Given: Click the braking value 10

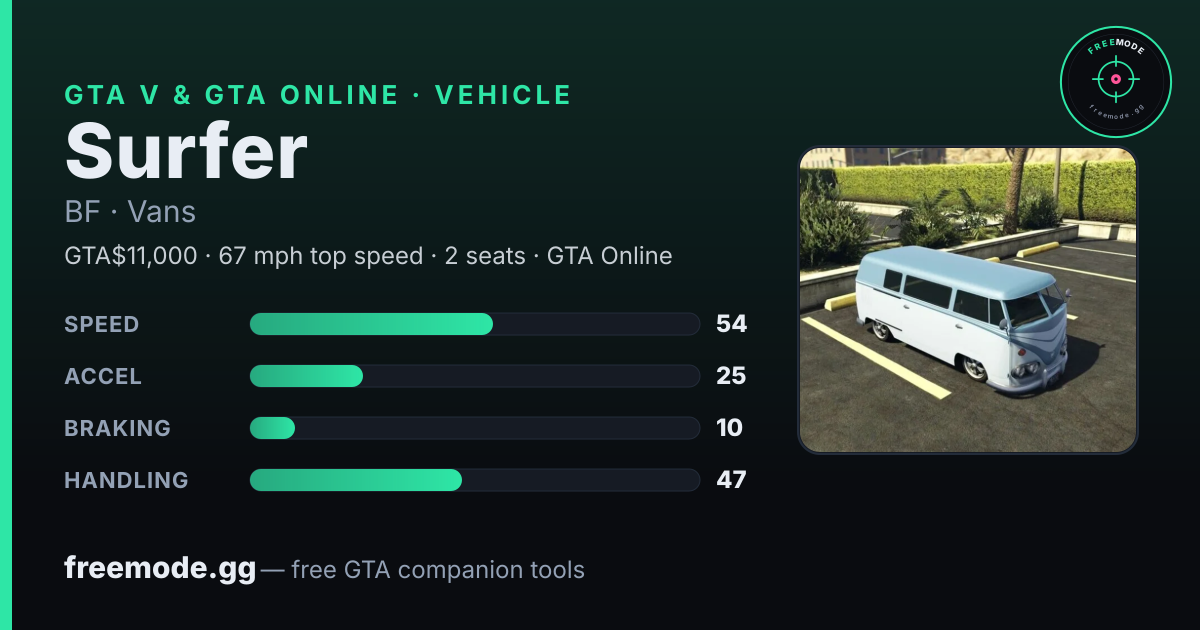Looking at the screenshot, I should click(730, 428).
